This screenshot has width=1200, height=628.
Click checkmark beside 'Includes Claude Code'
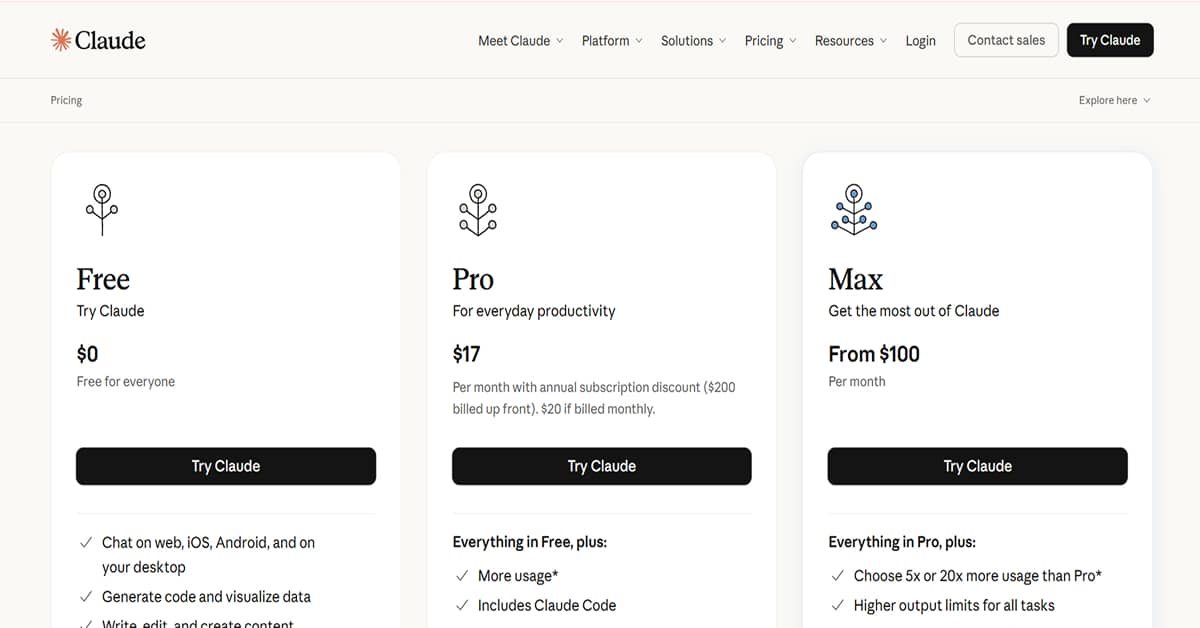click(x=462, y=605)
